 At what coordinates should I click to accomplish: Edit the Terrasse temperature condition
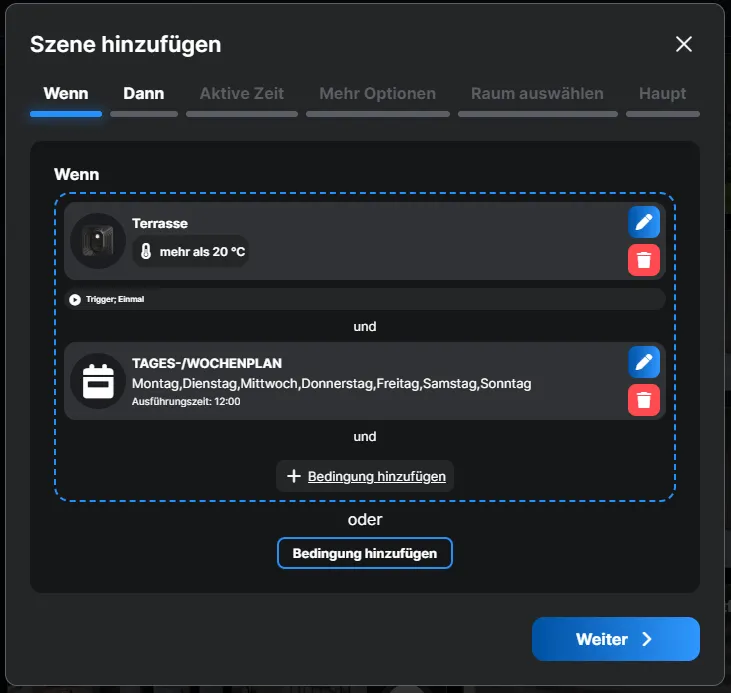[644, 222]
